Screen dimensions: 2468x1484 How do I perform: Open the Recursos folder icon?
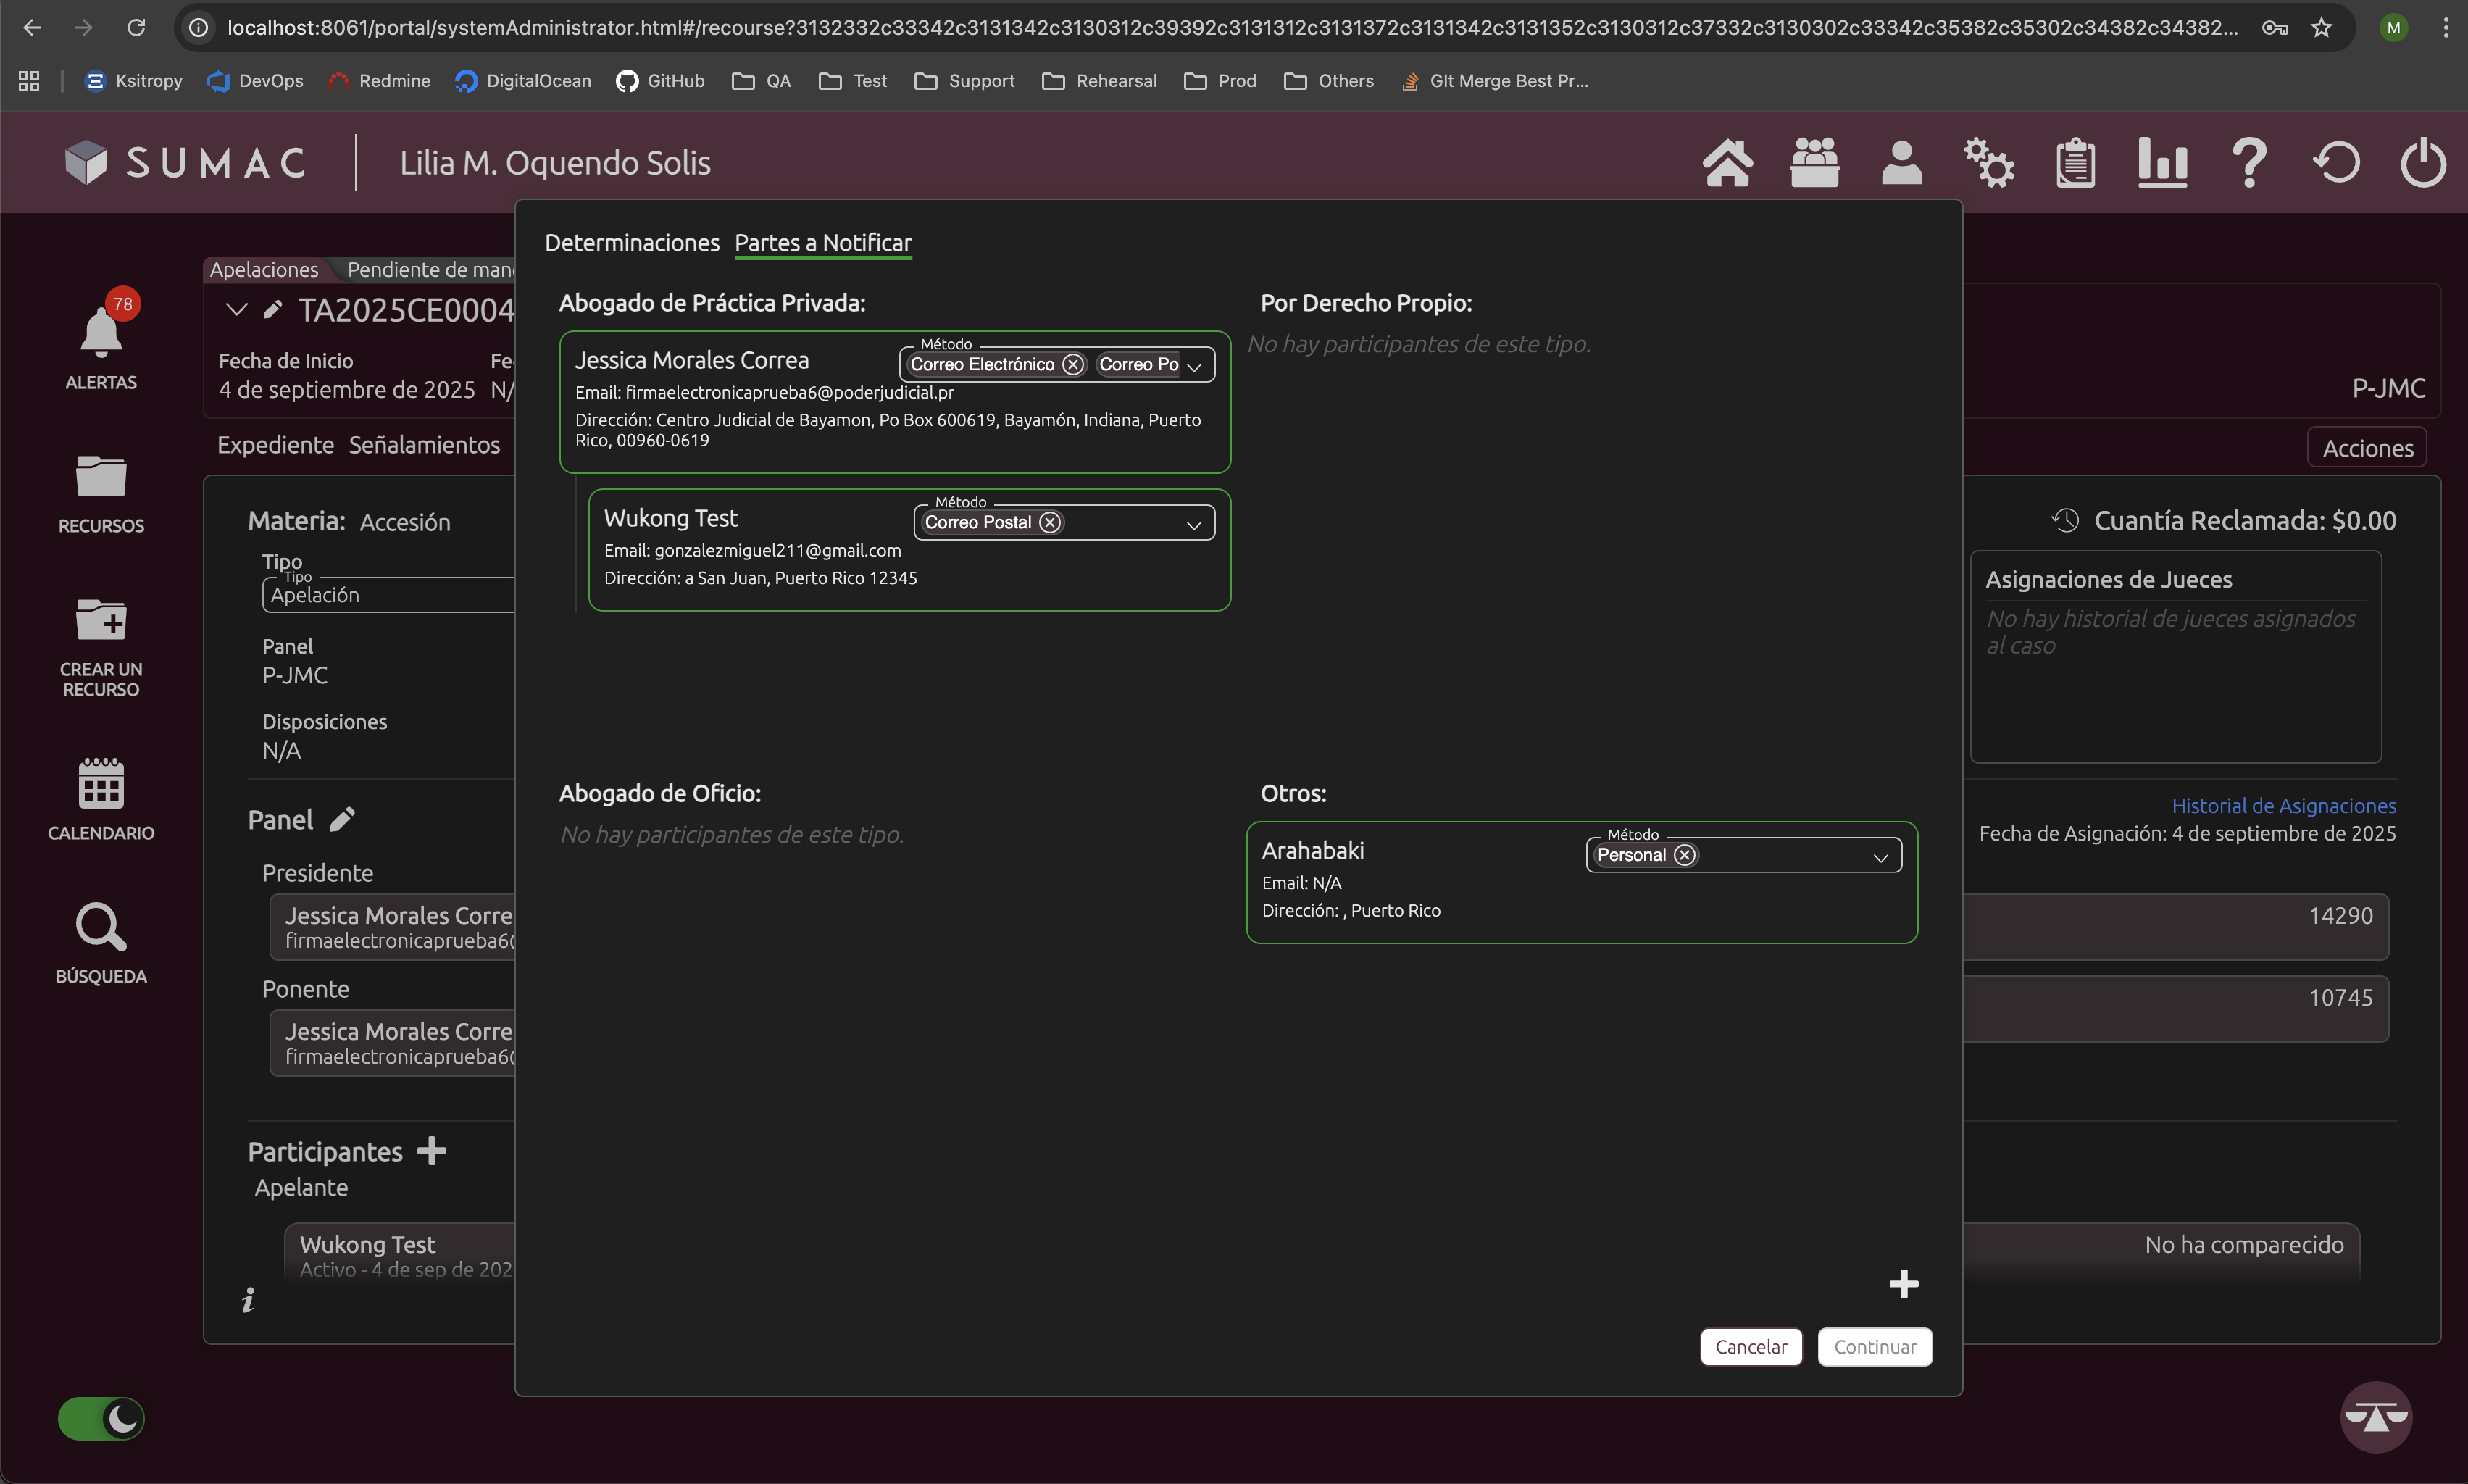click(101, 477)
